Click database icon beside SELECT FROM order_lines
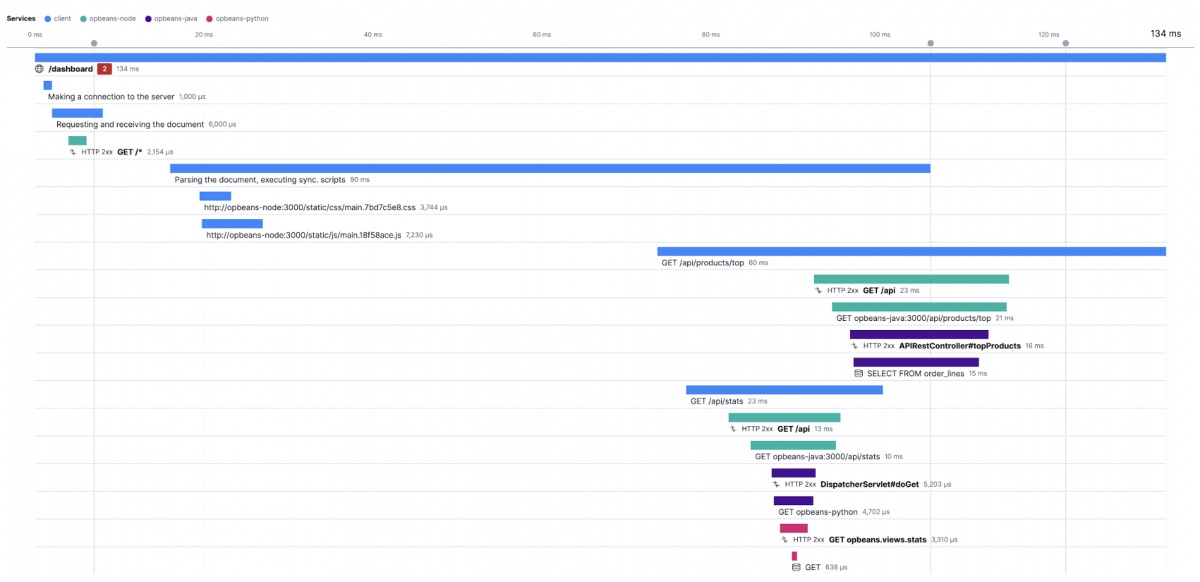Screen dimensions: 1200x582 [x=858, y=373]
